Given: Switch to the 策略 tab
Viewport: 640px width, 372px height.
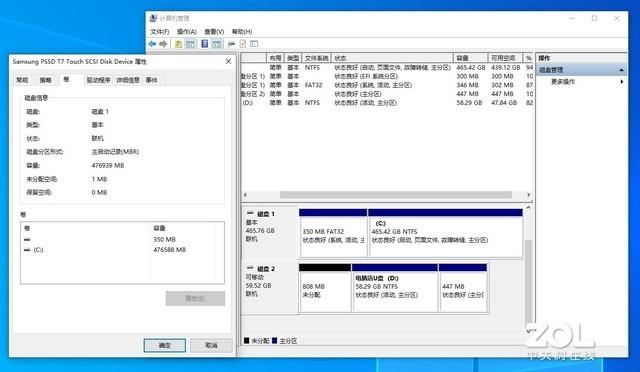Looking at the screenshot, I should pyautogui.click(x=45, y=80).
